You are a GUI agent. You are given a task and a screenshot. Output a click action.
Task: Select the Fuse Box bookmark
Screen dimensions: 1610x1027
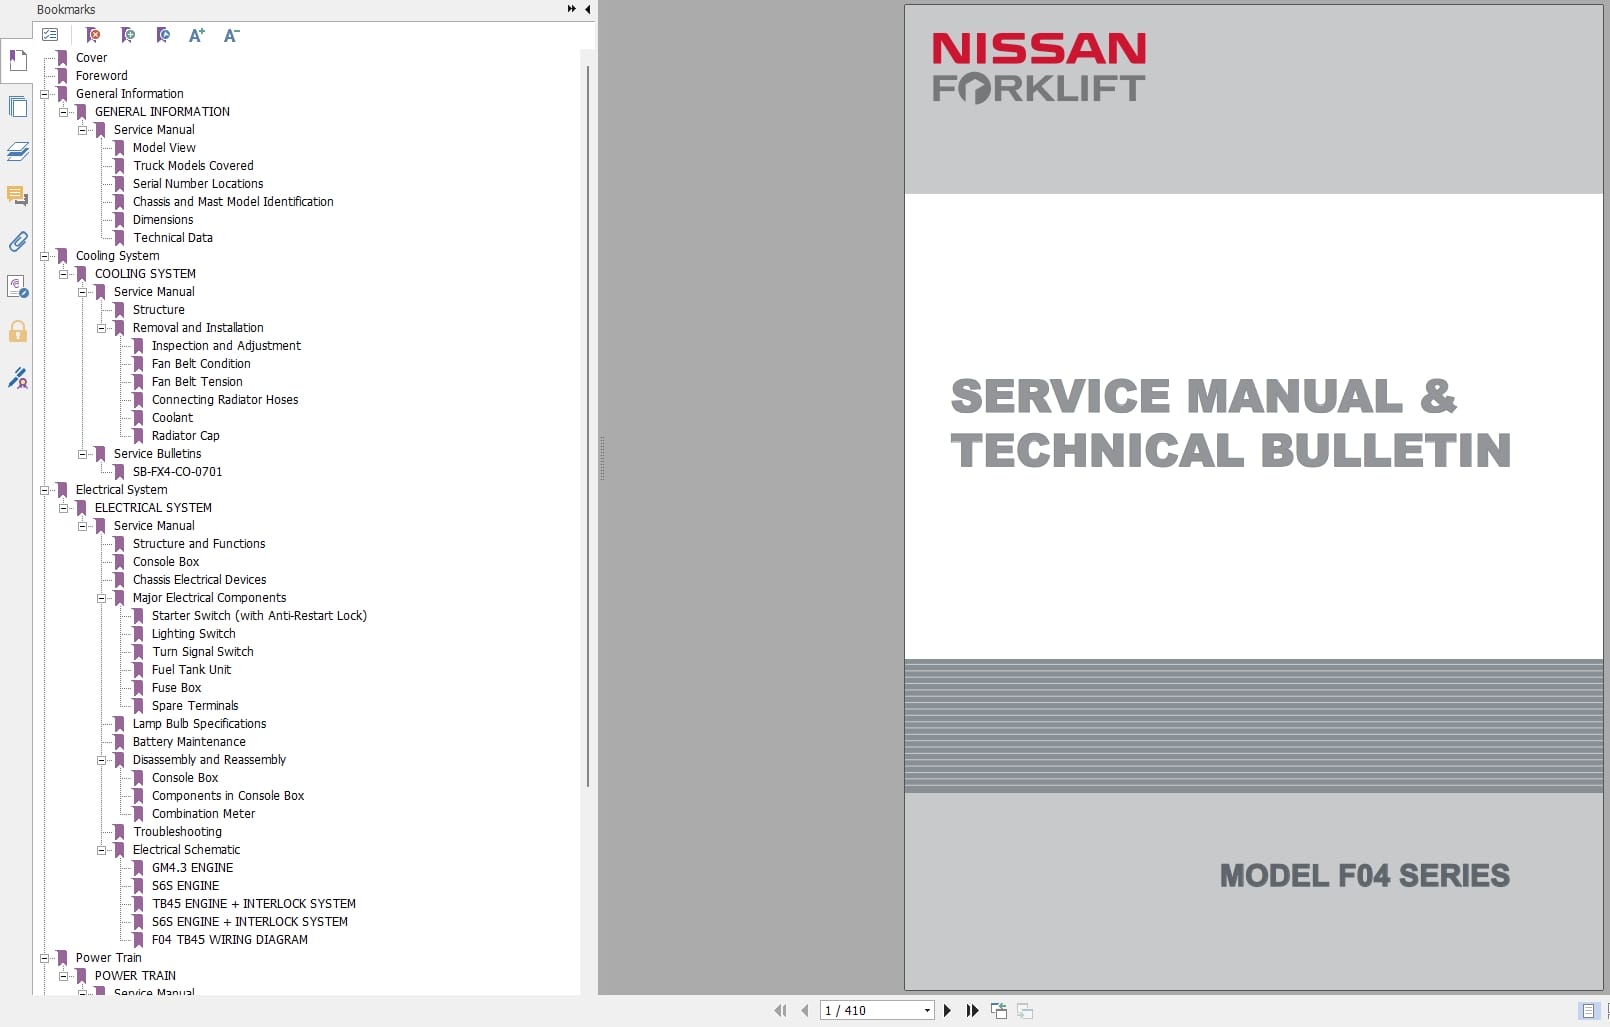(x=176, y=688)
